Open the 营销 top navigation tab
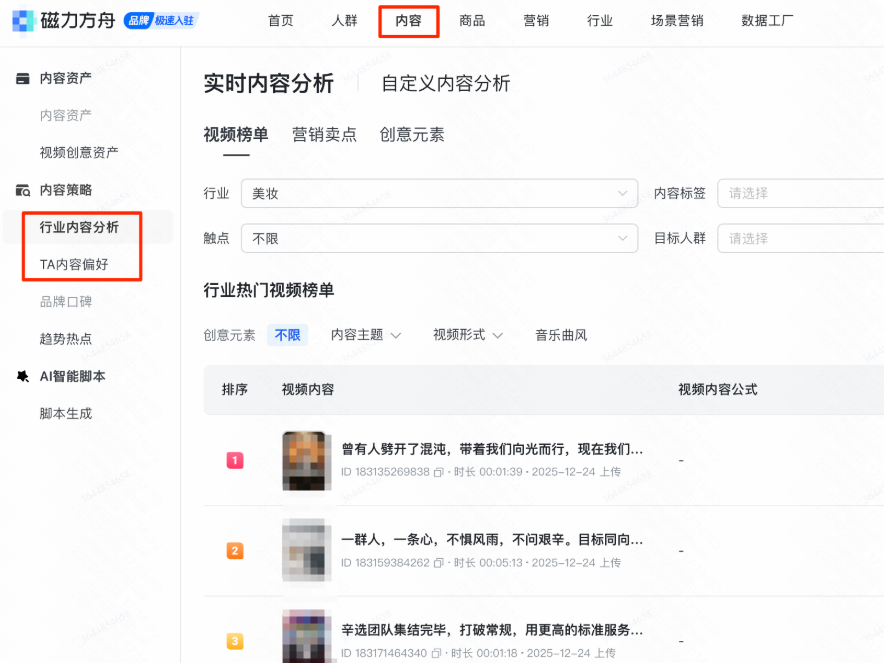This screenshot has width=884, height=663. pyautogui.click(x=536, y=21)
